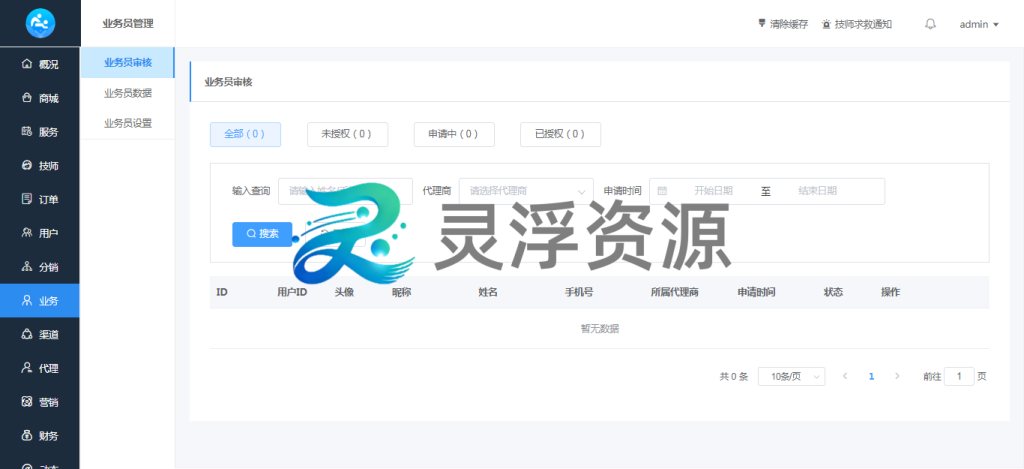Click the 头像 column header
Screen dimensions: 1024x469
(x=344, y=293)
